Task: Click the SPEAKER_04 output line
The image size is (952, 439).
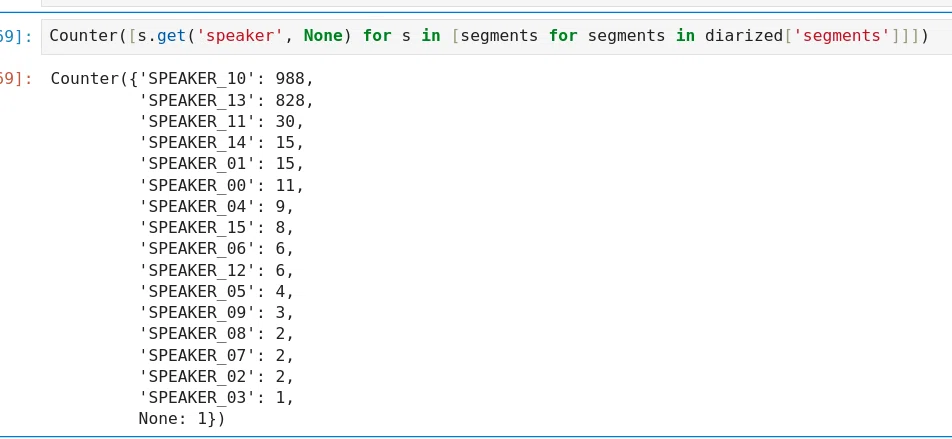Action: 216,206
